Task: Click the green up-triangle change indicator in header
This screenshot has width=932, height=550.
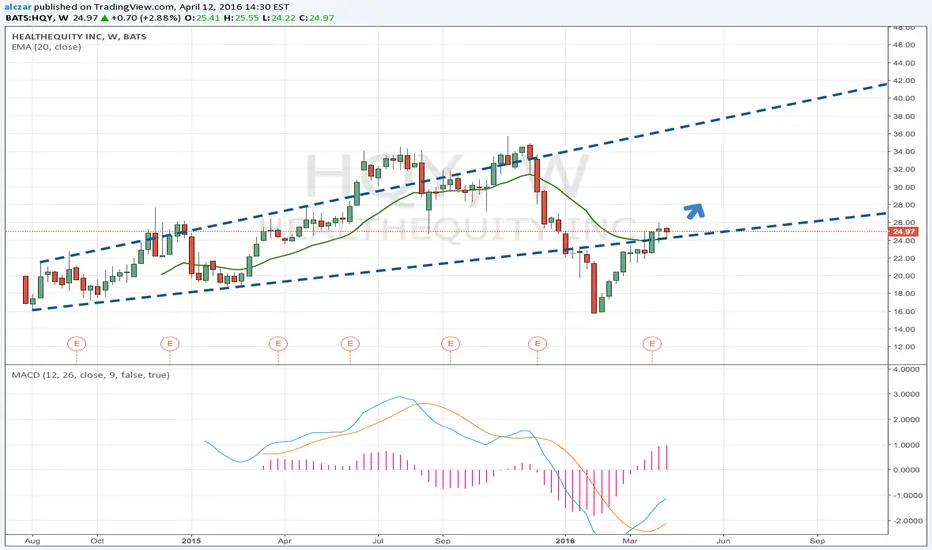Action: pyautogui.click(x=105, y=18)
